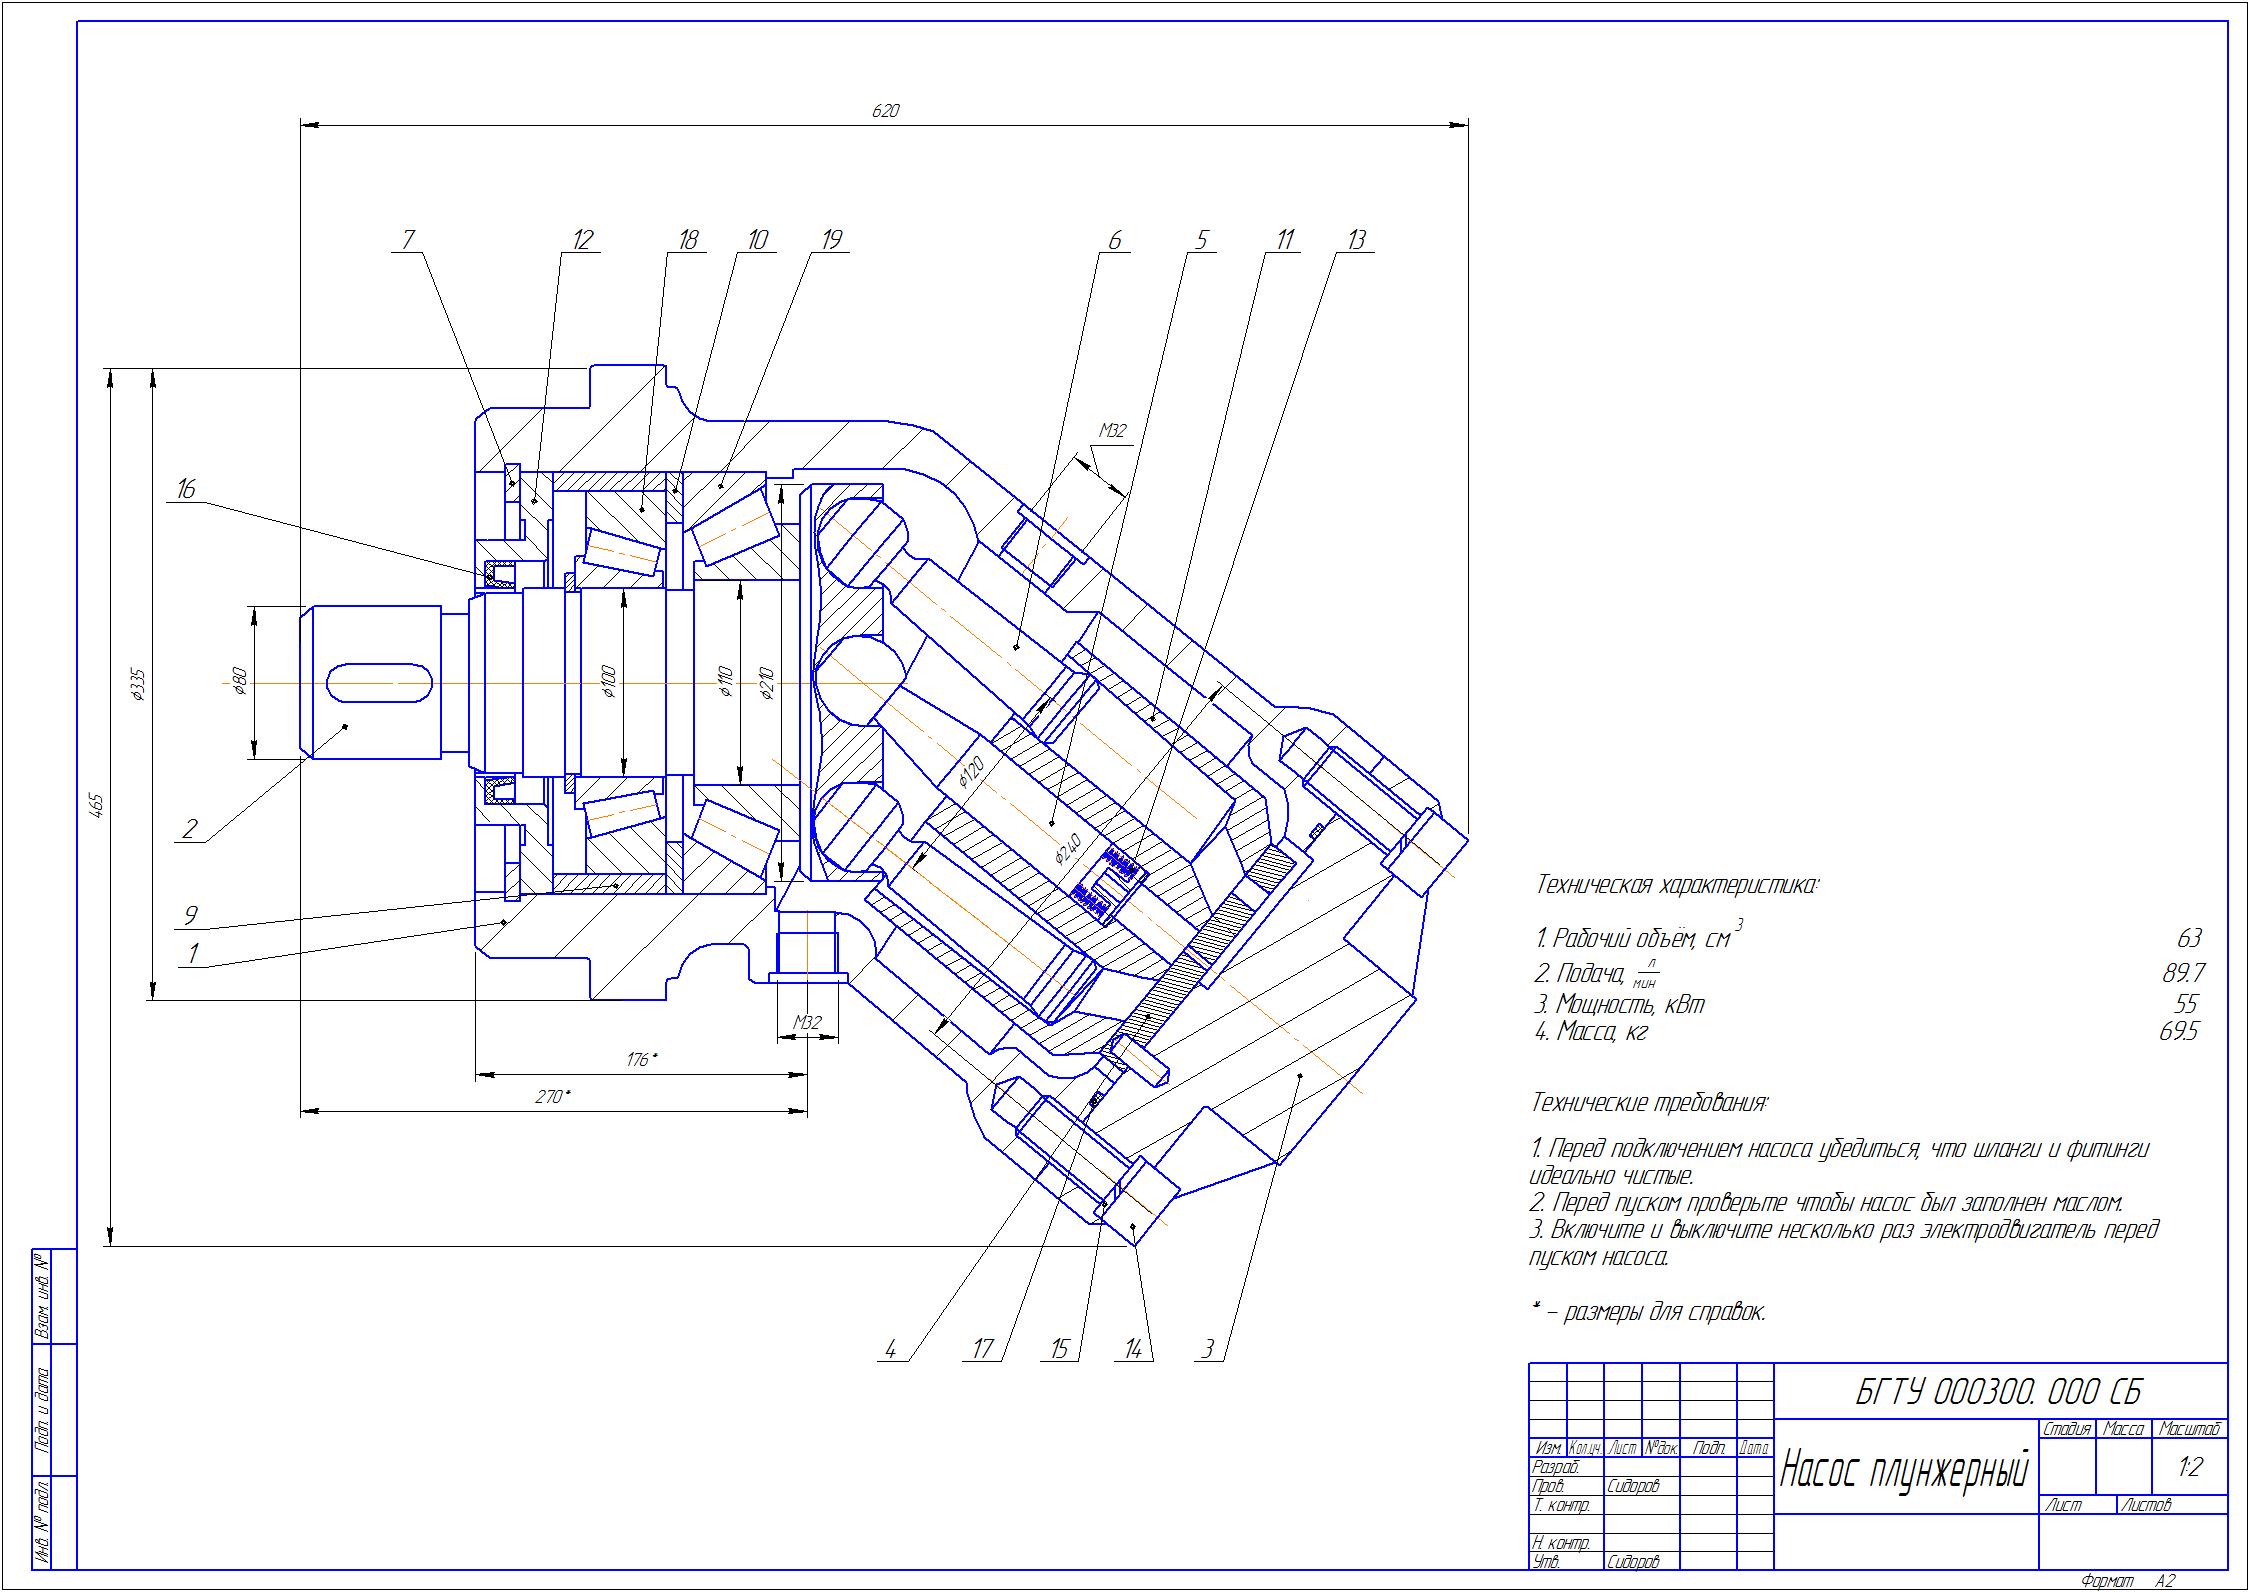2249x1592 pixels.
Task: Click part callout number 17
Action: click(x=983, y=1348)
